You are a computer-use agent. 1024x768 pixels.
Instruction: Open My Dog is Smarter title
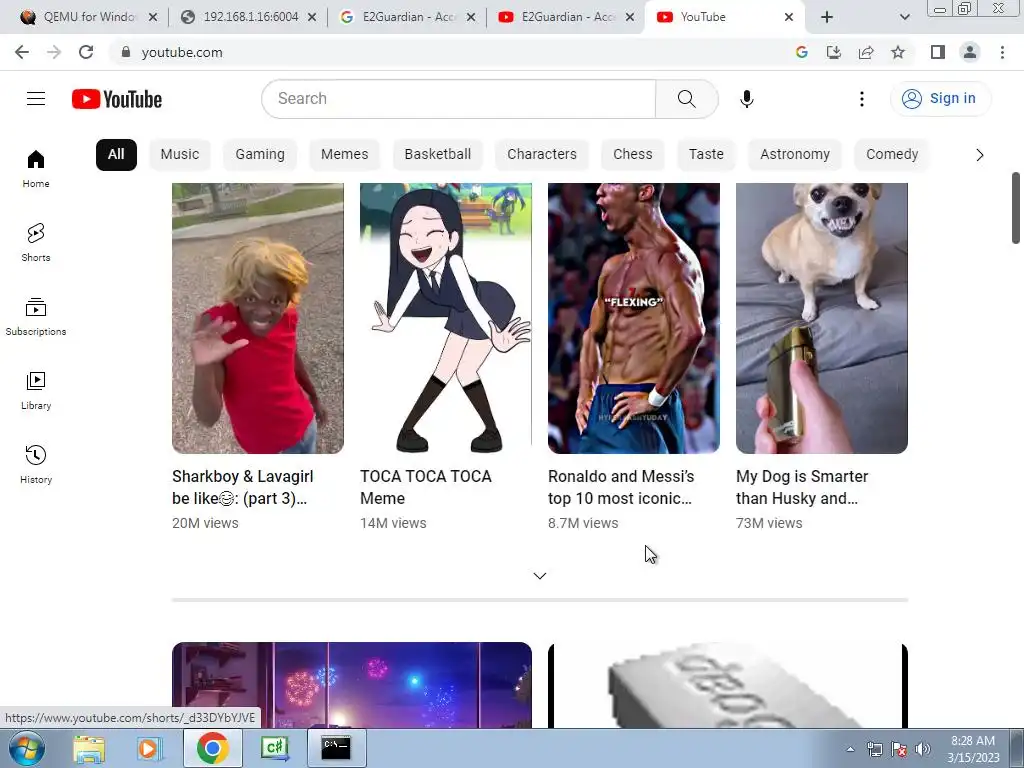[802, 487]
